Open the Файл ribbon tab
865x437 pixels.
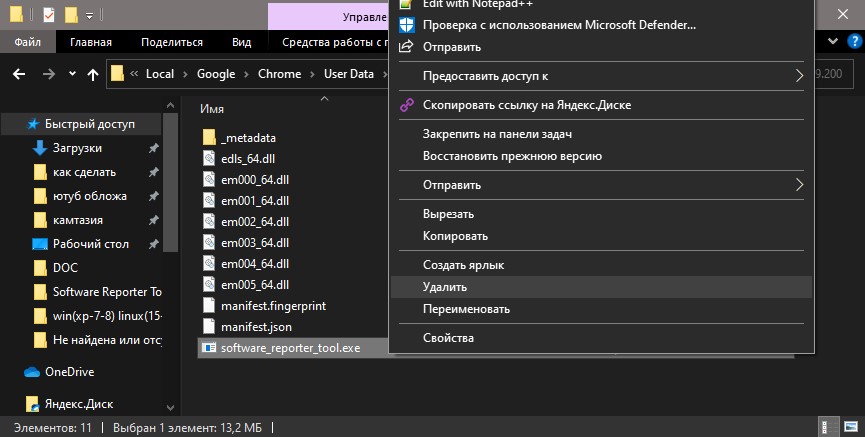(x=28, y=42)
